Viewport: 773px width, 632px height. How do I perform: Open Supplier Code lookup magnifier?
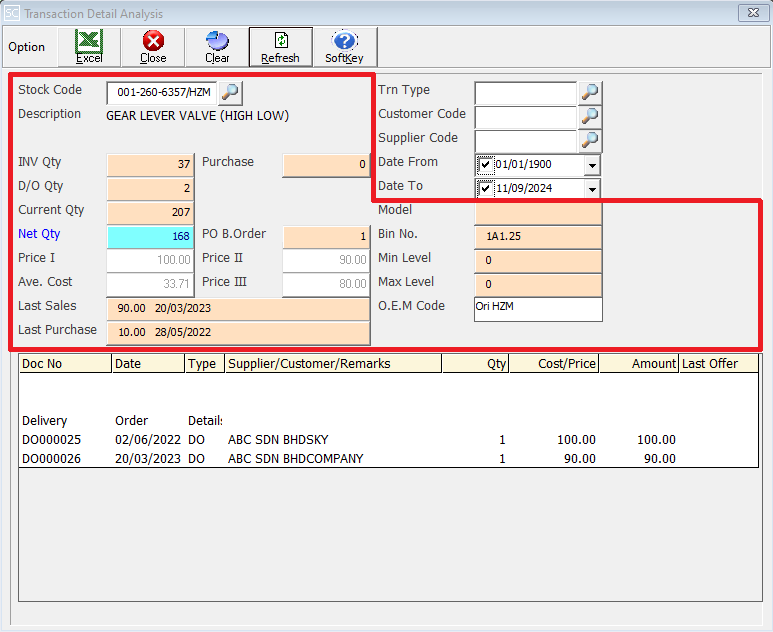pyautogui.click(x=590, y=140)
